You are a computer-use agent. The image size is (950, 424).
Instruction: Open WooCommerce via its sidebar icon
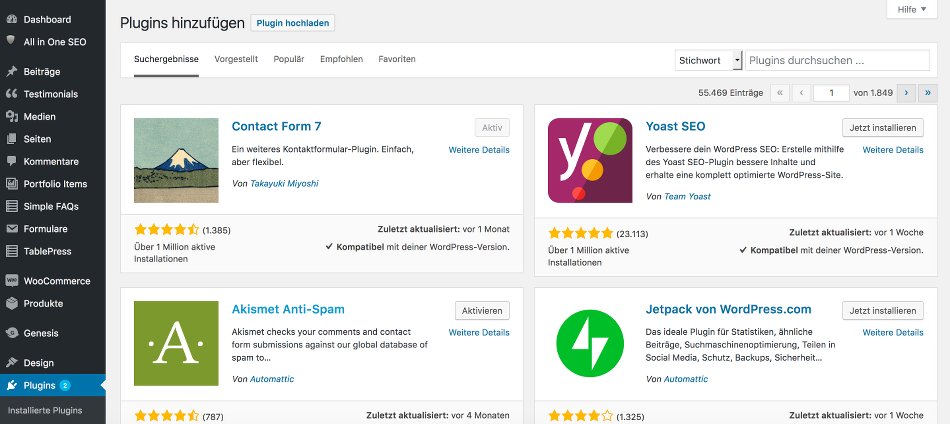click(x=11, y=281)
